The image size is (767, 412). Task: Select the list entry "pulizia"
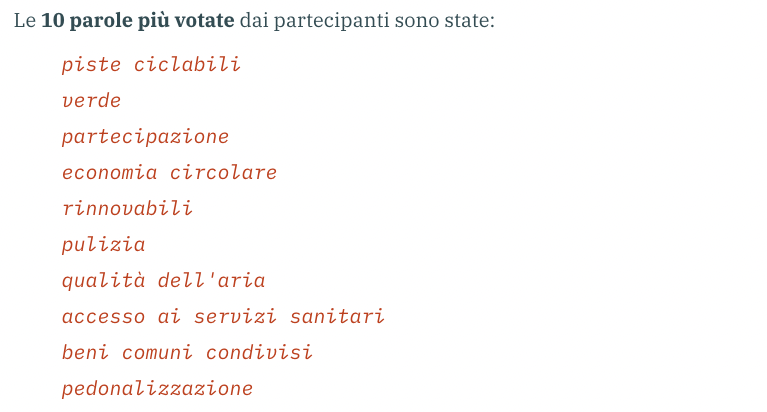click(x=103, y=245)
